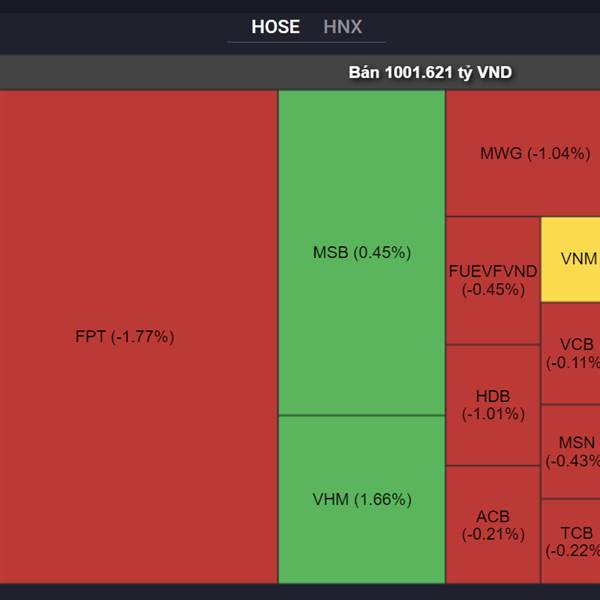Select the stock that gained 1.66%
Viewport: 600px width, 600px height.
(361, 499)
